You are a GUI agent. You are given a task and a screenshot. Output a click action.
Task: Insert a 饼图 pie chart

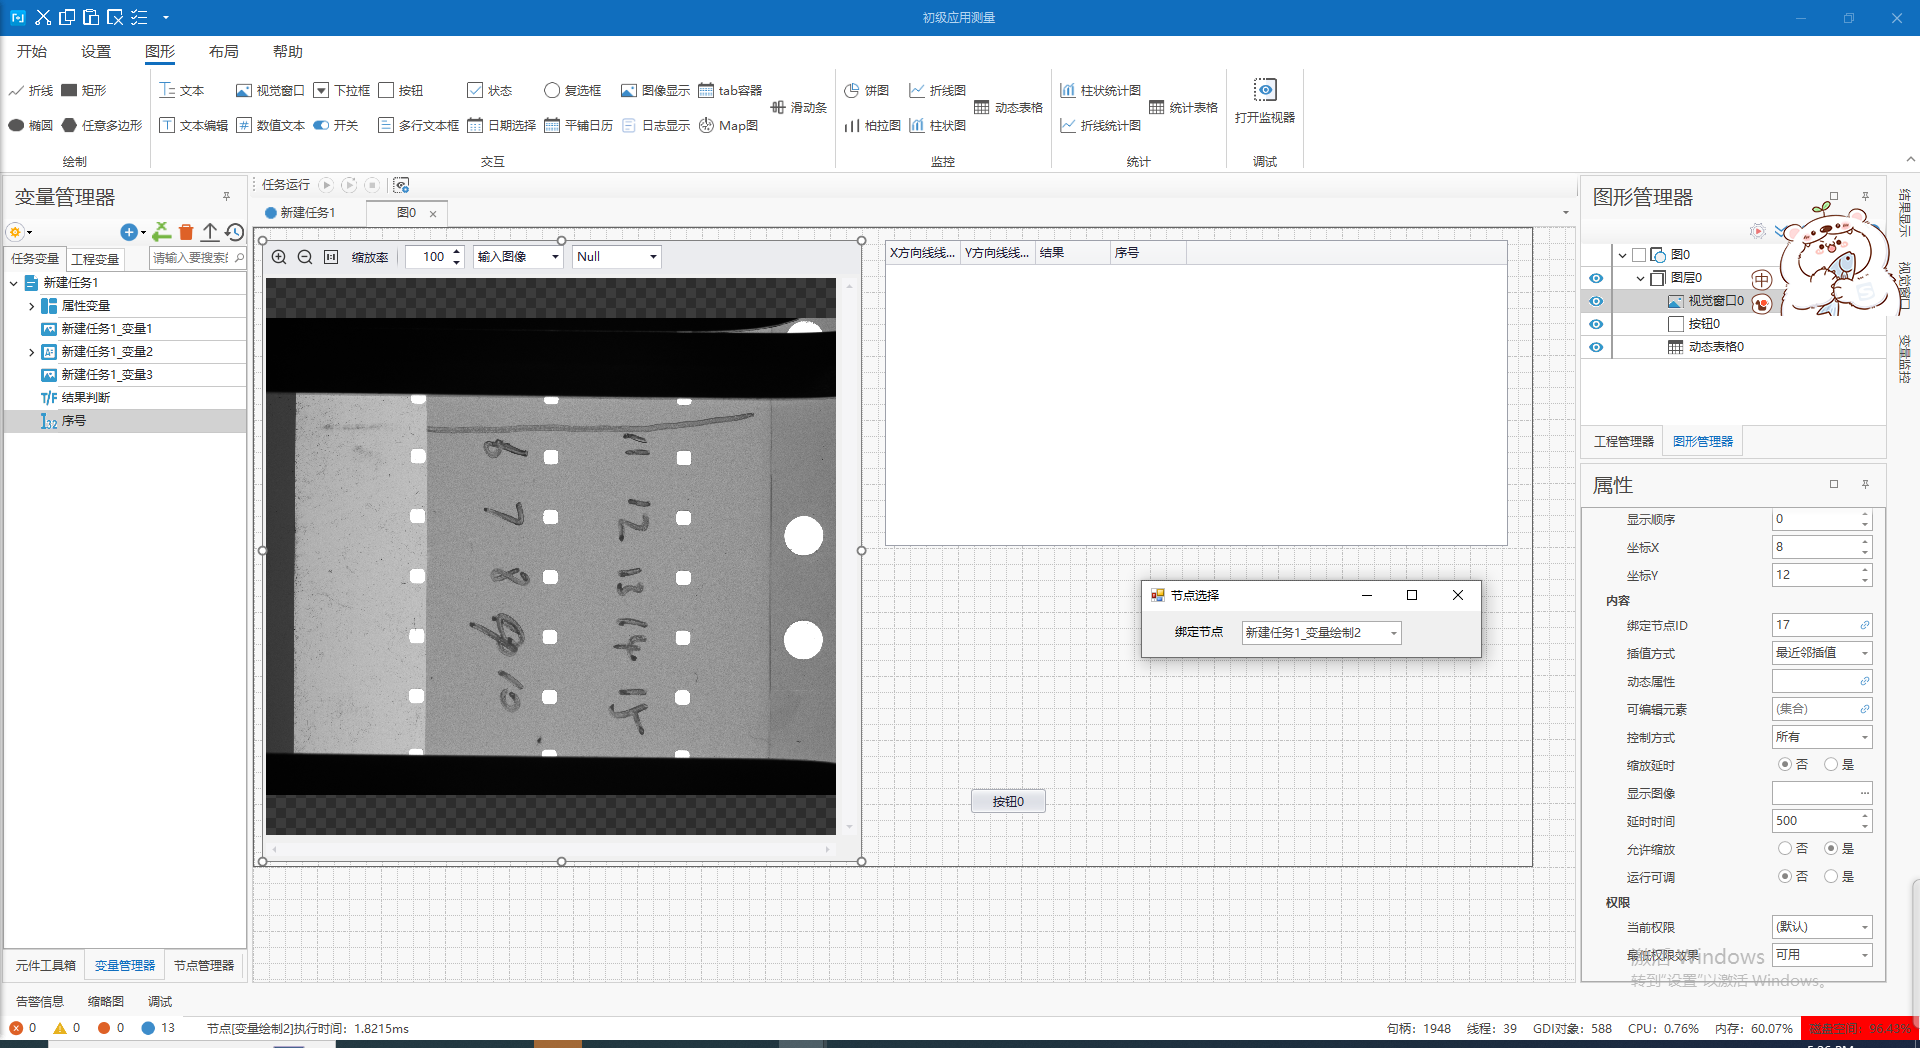click(x=866, y=91)
